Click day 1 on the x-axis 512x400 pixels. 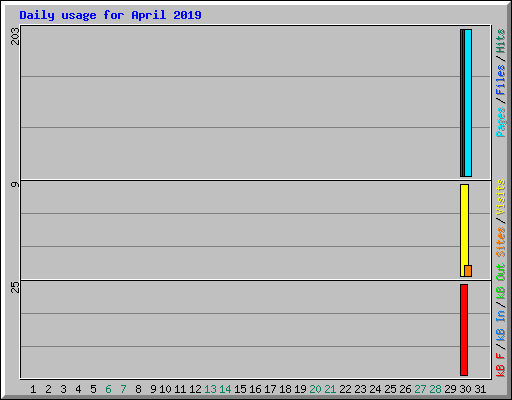point(33,389)
